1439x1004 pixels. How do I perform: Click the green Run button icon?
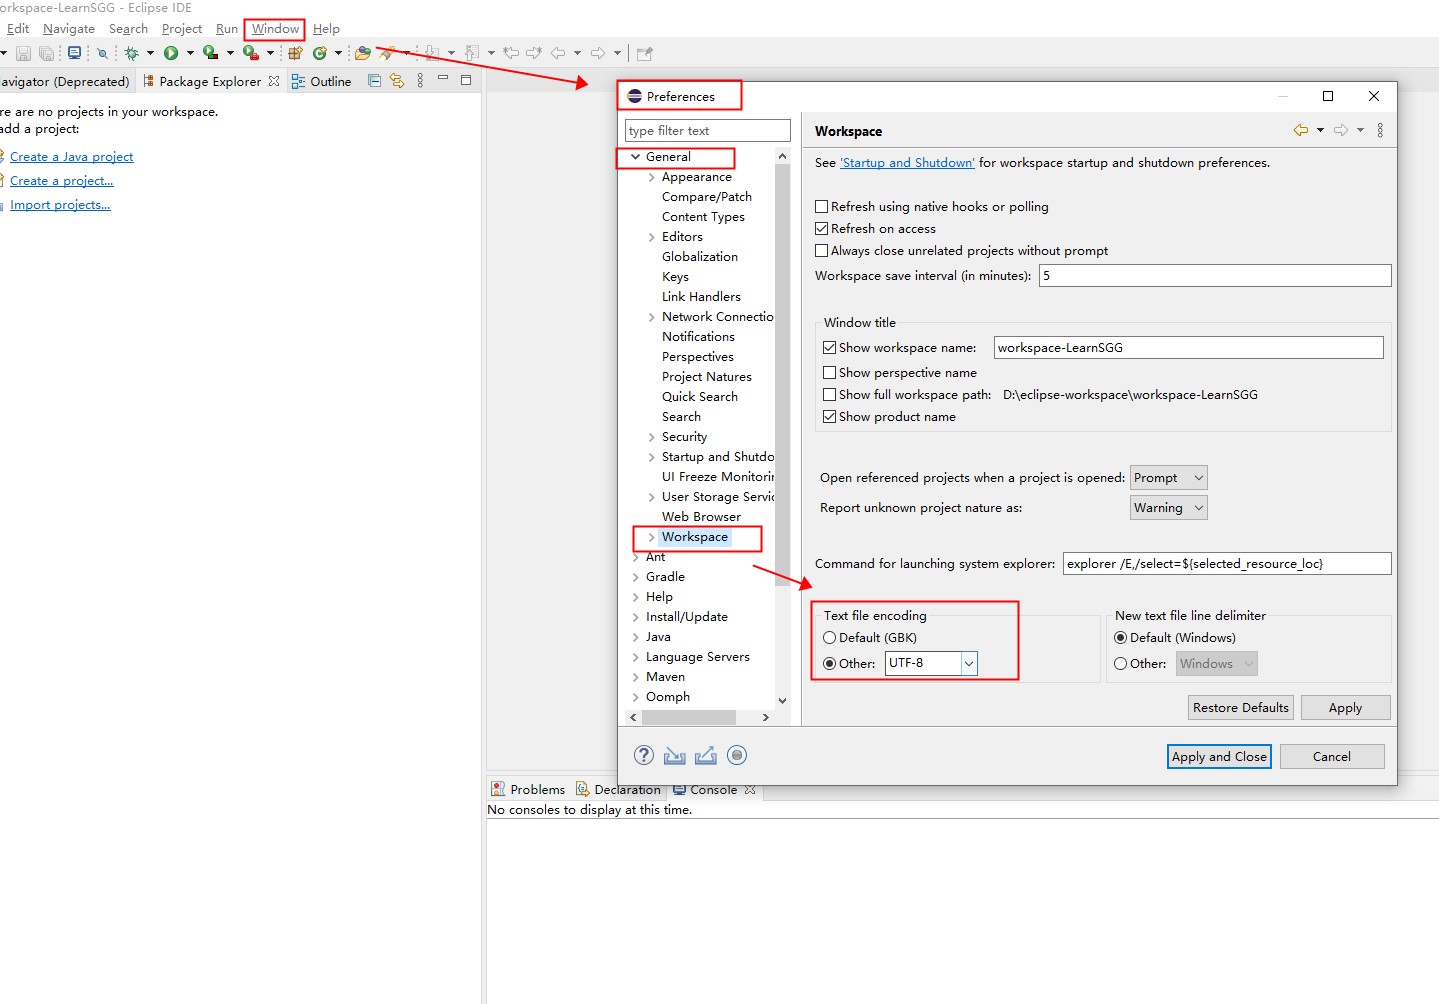[x=171, y=53]
